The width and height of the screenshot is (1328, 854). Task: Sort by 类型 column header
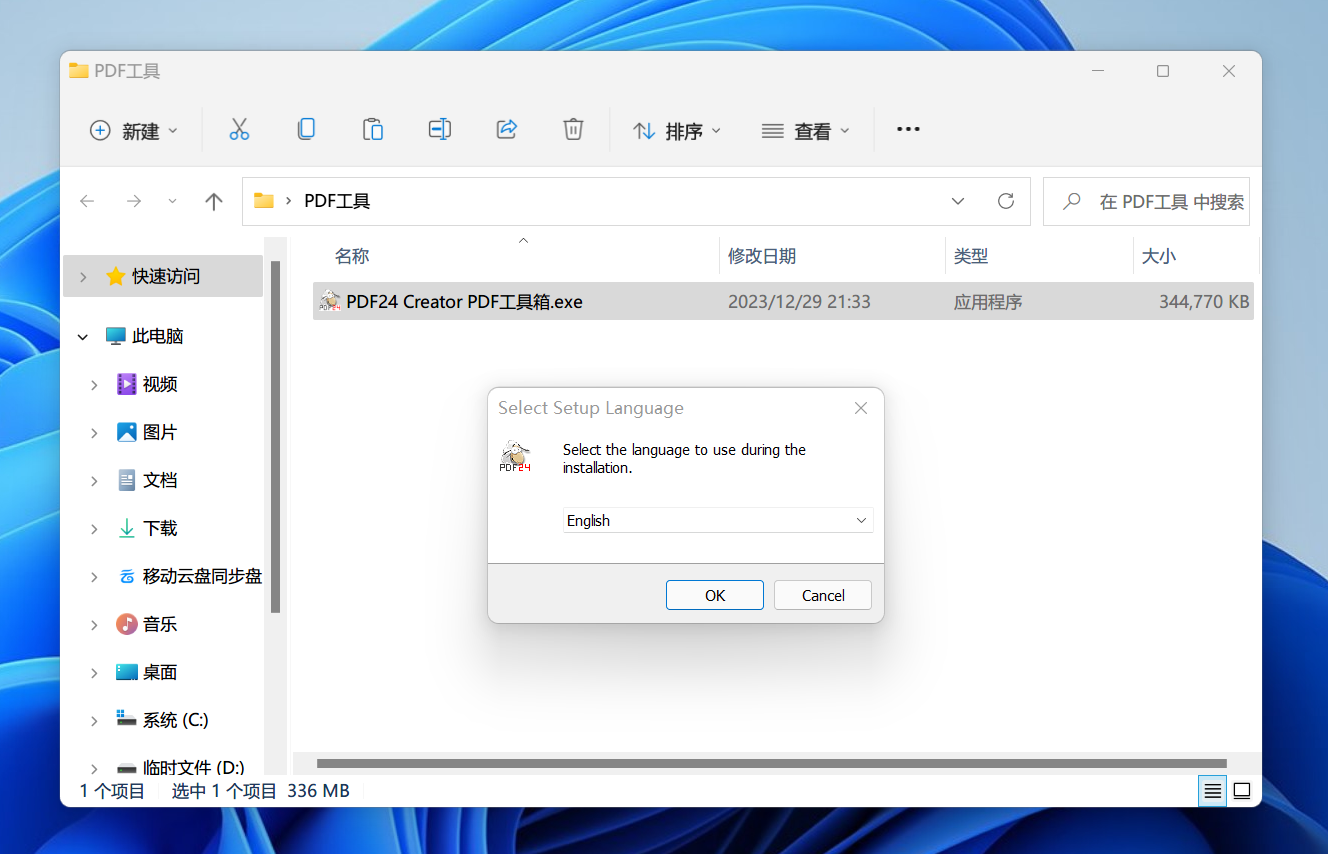tap(971, 256)
